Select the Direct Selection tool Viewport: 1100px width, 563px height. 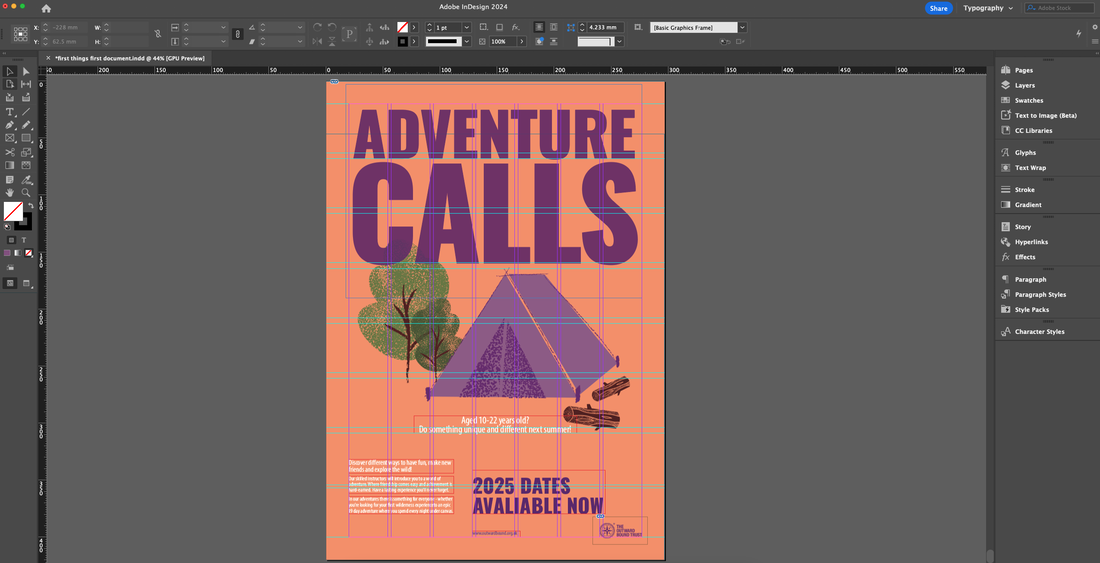[x=26, y=72]
